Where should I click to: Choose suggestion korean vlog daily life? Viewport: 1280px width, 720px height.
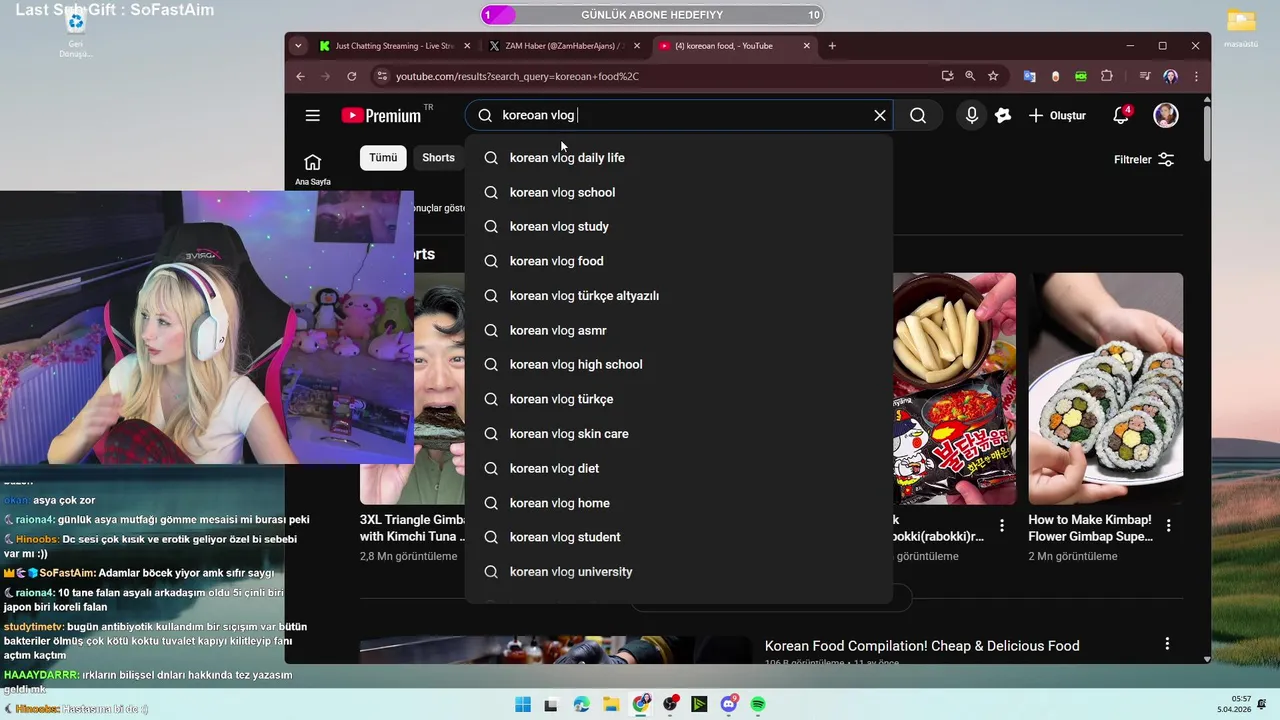pyautogui.click(x=678, y=158)
